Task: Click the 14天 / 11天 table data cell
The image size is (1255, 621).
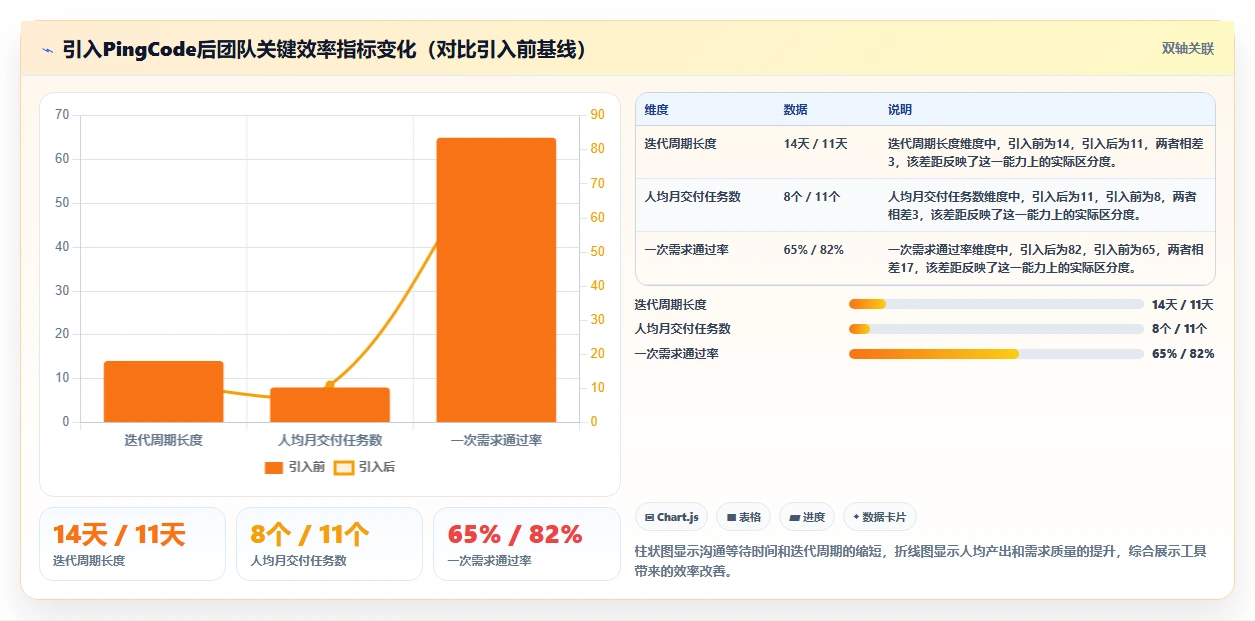Action: [x=816, y=144]
